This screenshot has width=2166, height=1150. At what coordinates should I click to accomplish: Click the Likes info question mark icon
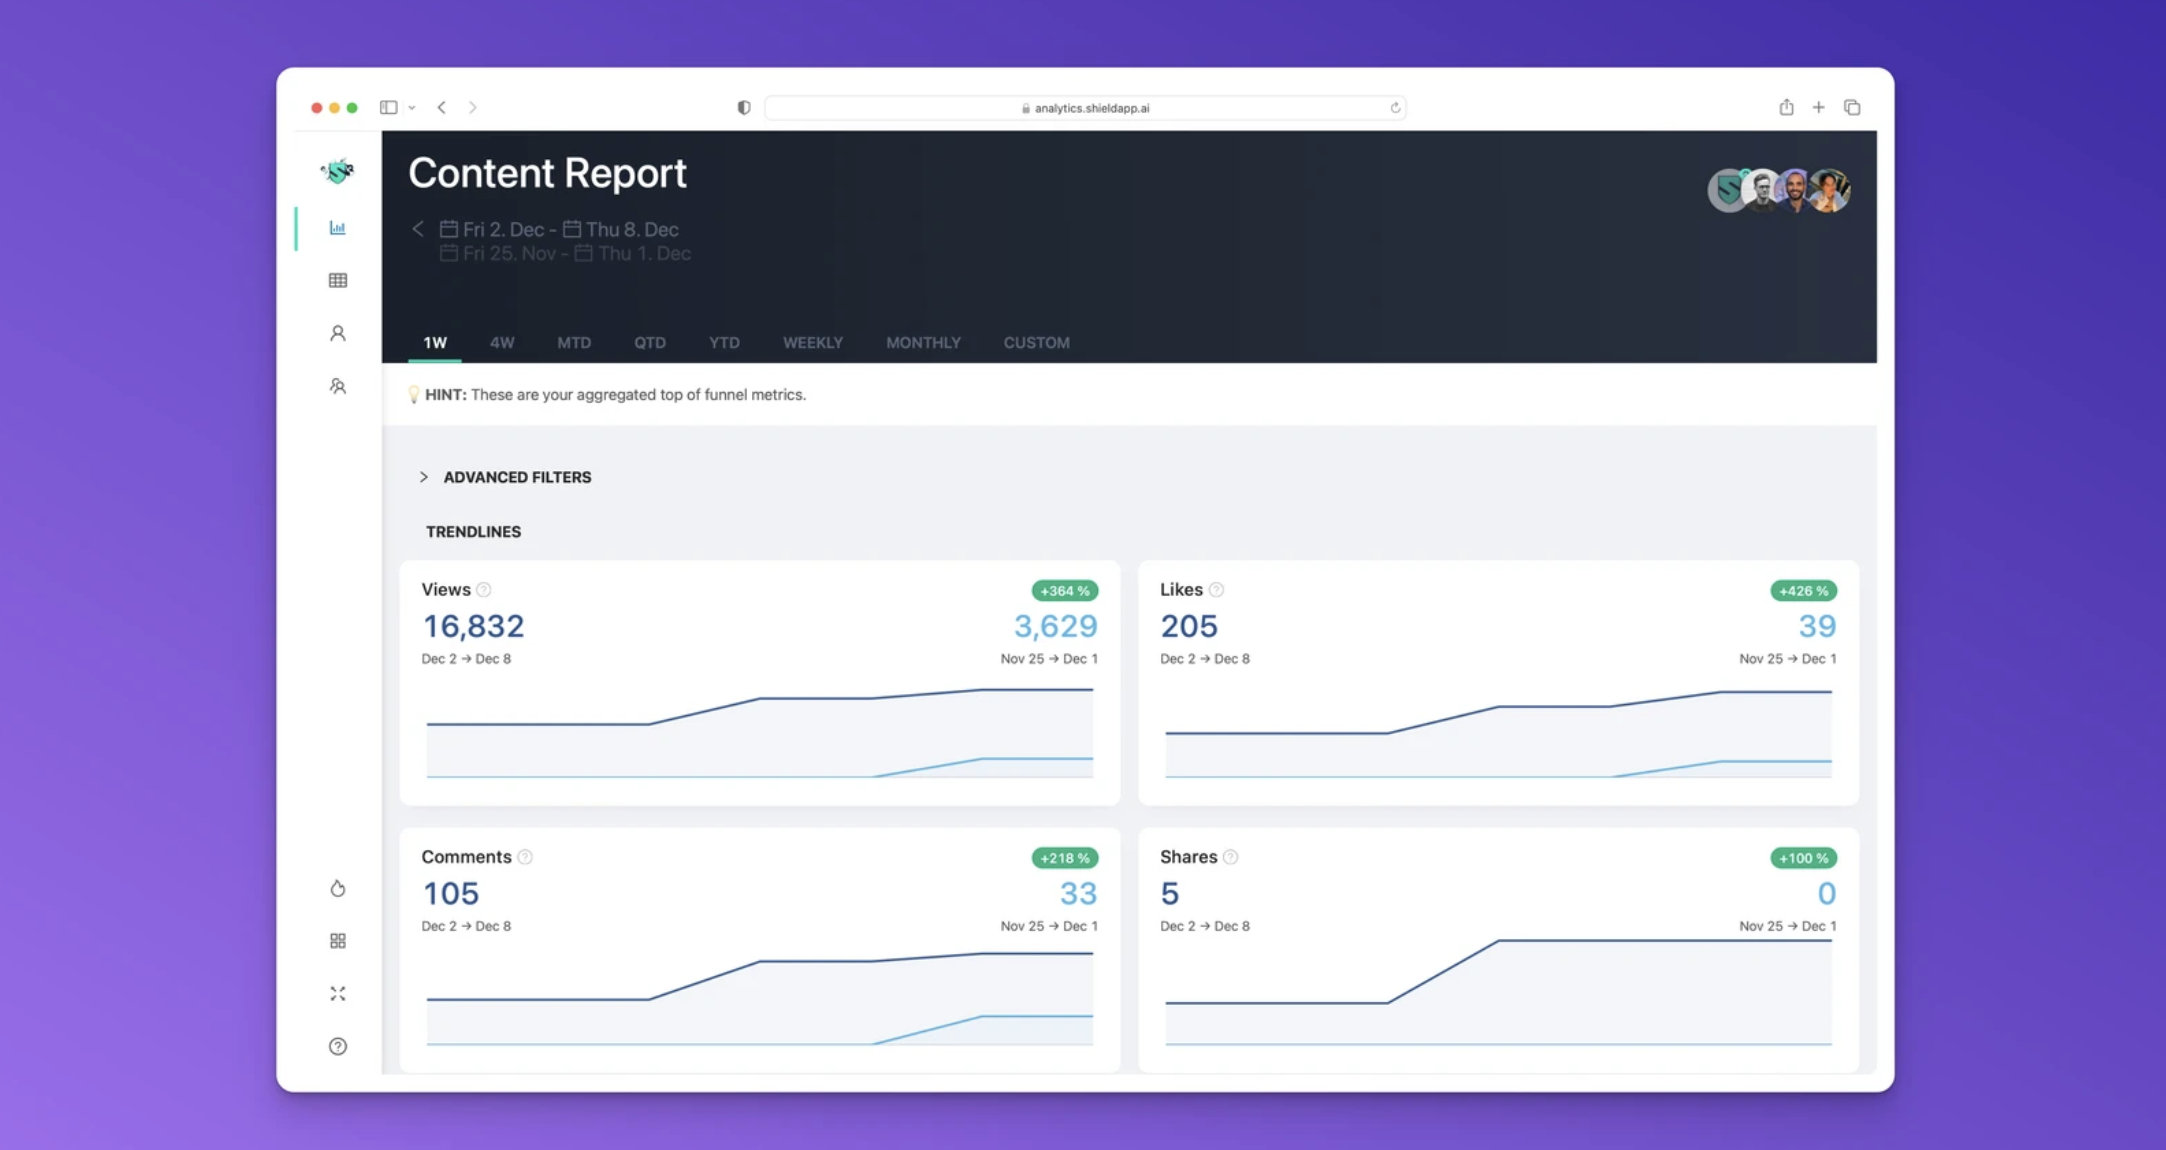coord(1217,590)
